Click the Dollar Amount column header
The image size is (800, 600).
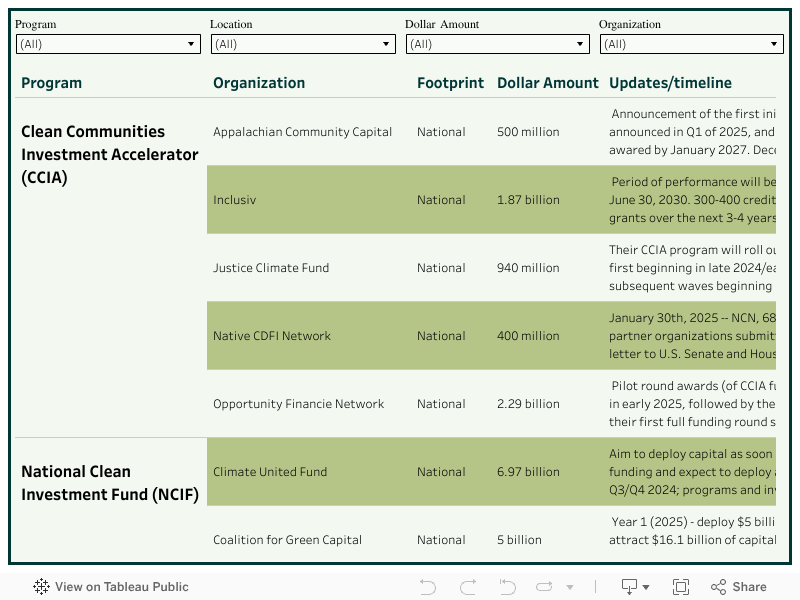[x=548, y=83]
